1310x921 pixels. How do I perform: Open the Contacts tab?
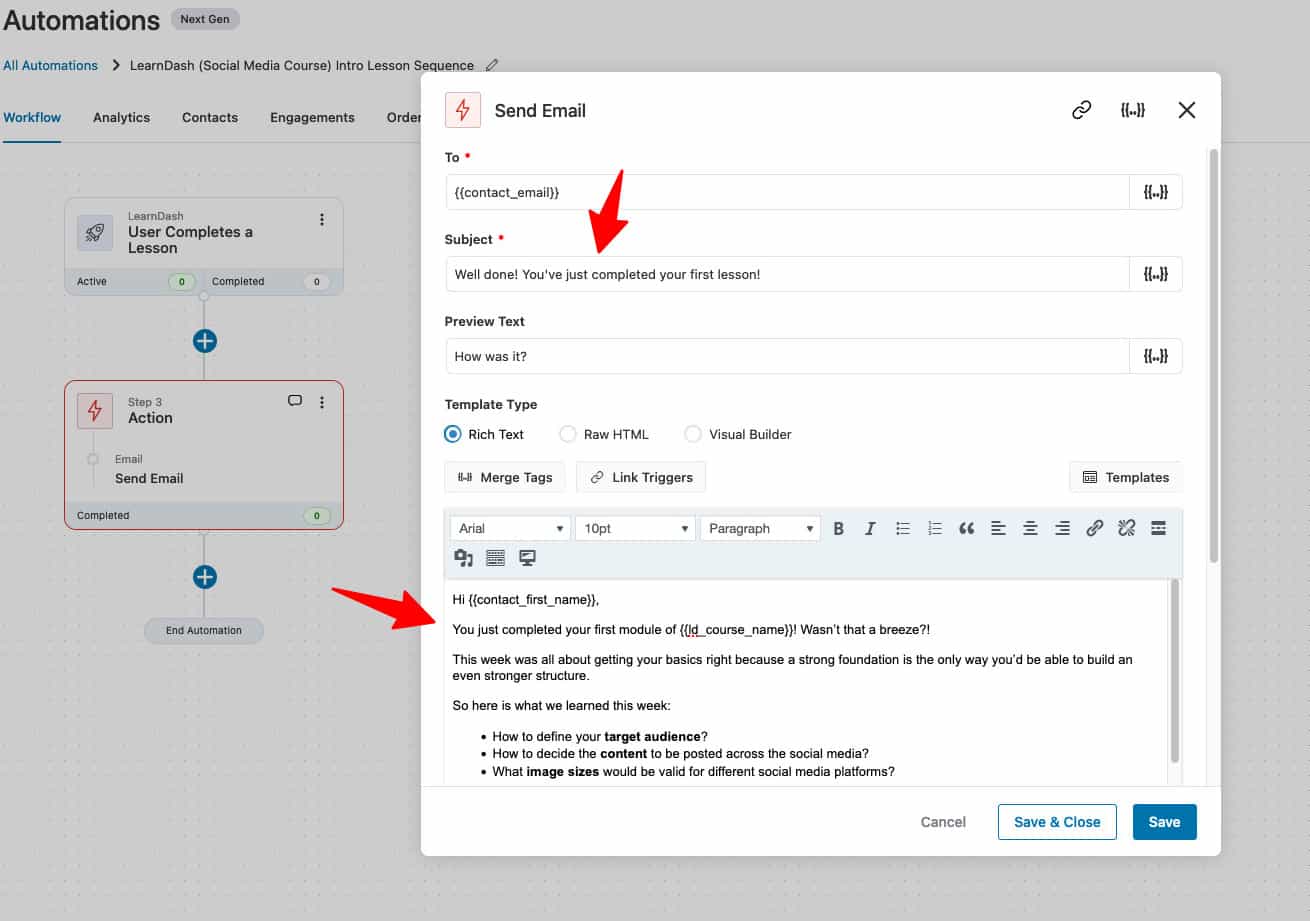coord(209,117)
